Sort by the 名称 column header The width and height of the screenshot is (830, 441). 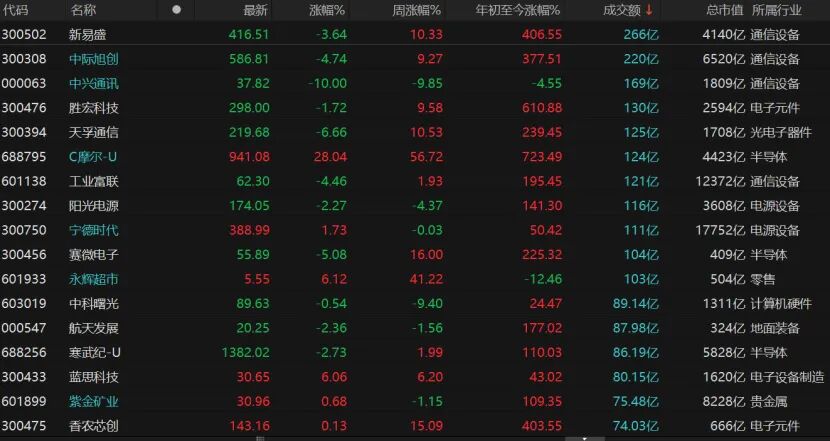pos(83,10)
